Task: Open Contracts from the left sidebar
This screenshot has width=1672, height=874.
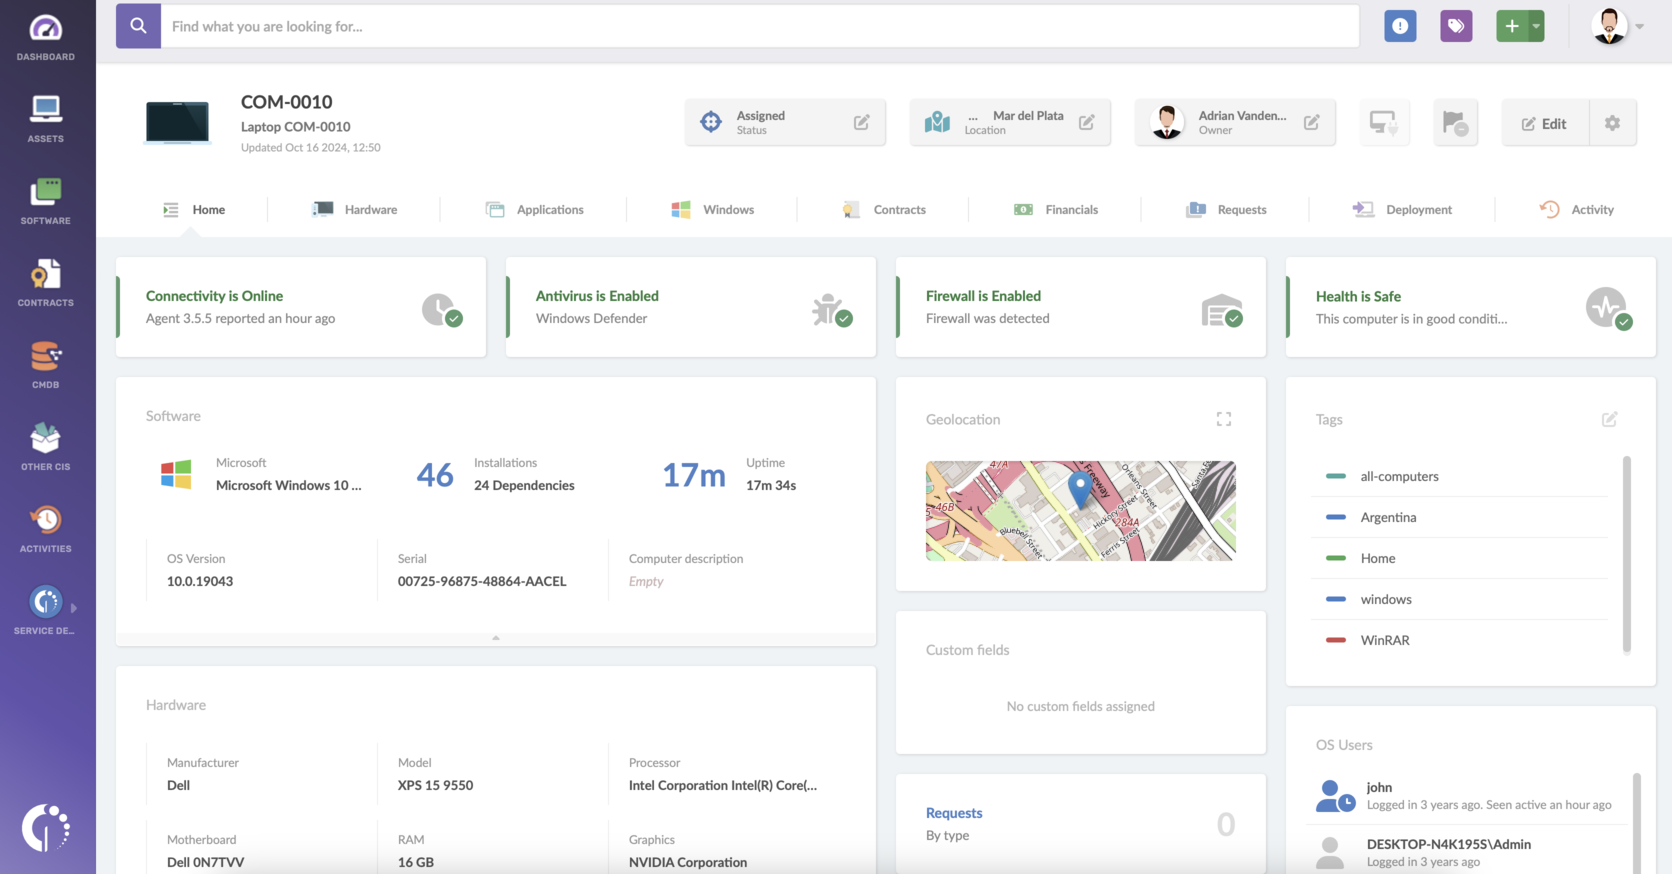Action: [45, 282]
